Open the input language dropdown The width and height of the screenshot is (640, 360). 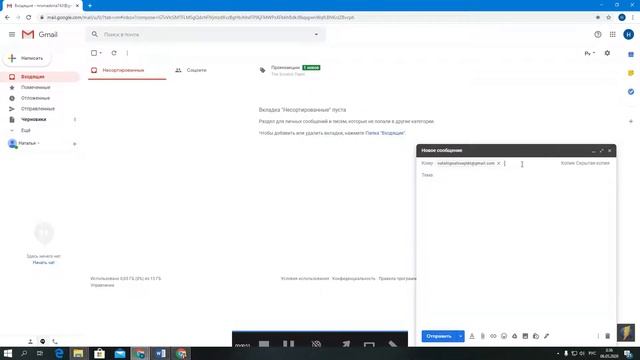[x=589, y=53]
